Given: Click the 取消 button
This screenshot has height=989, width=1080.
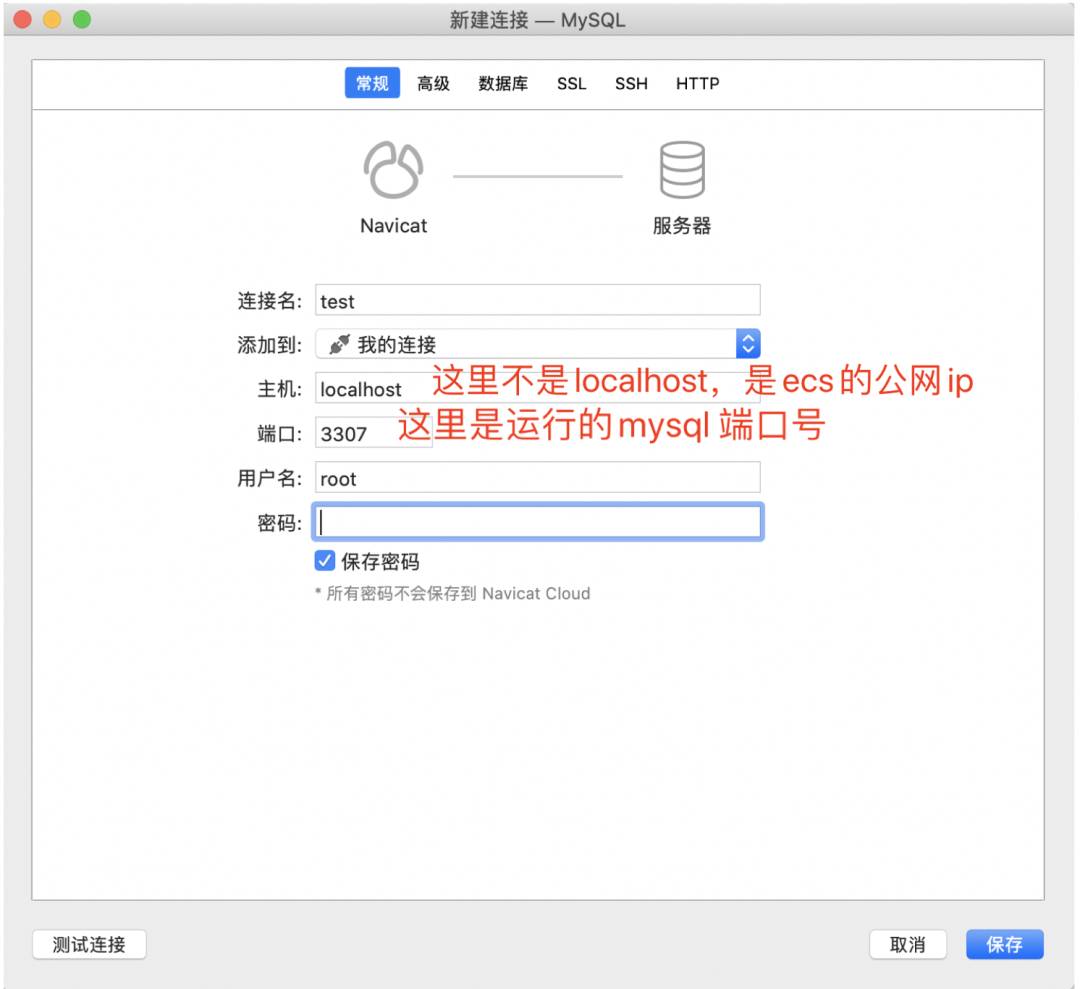Looking at the screenshot, I should [907, 944].
